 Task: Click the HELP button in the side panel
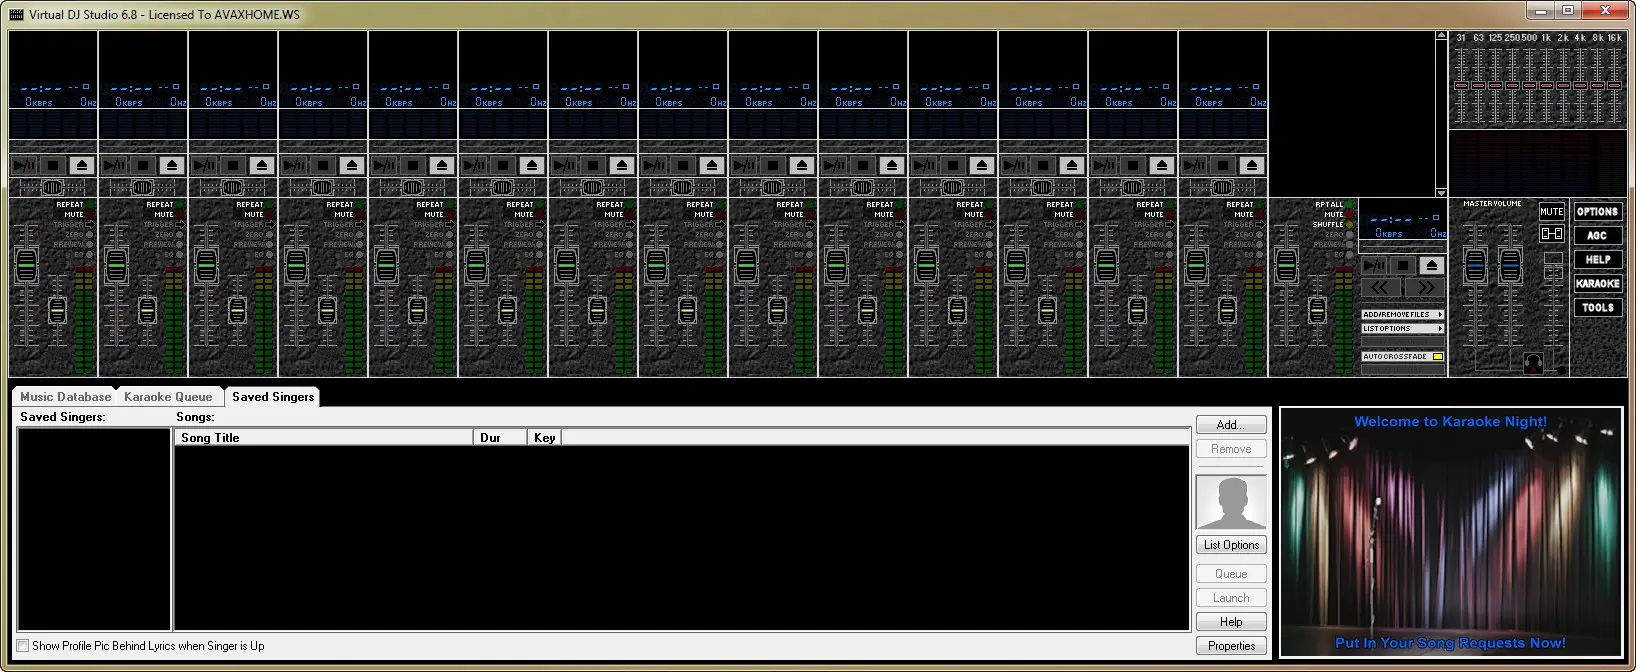click(x=1597, y=259)
